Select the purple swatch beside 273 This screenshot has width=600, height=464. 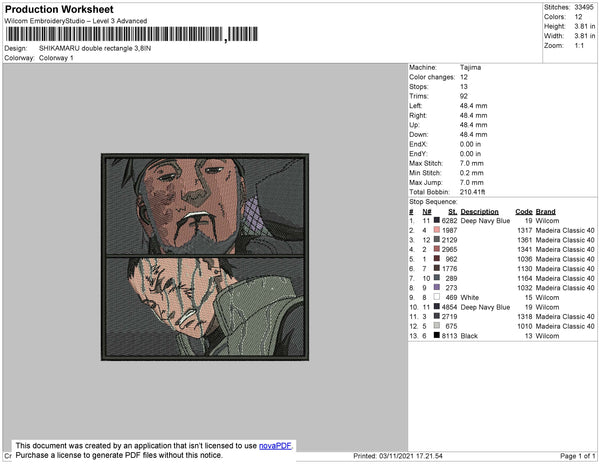pyautogui.click(x=437, y=287)
